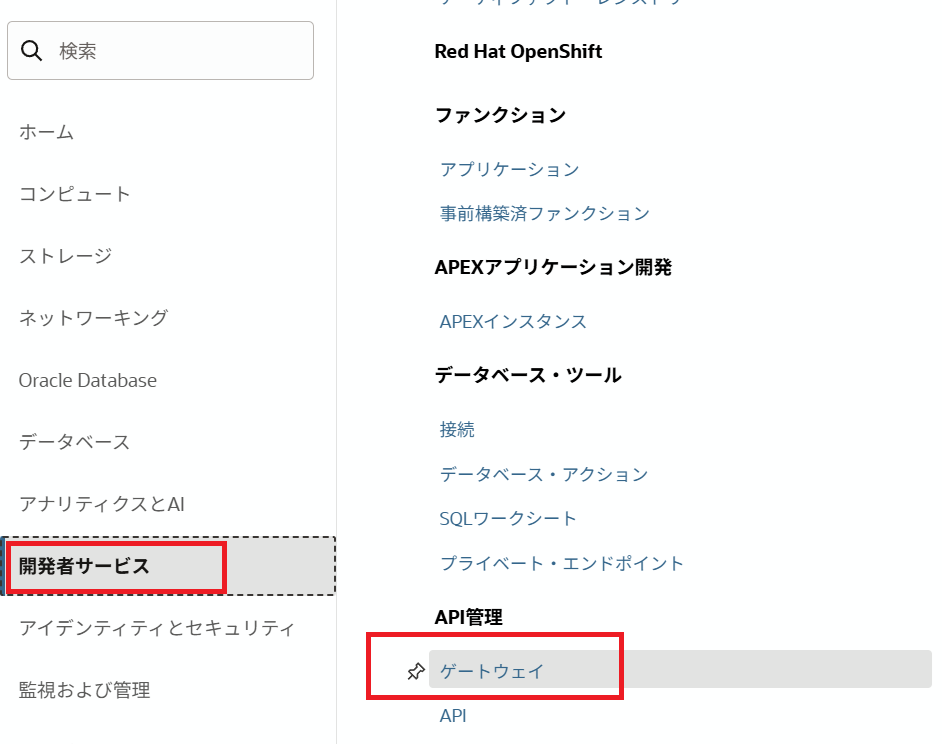Select 監視および管理 in the sidebar
Screen dimensions: 942x744
85,690
